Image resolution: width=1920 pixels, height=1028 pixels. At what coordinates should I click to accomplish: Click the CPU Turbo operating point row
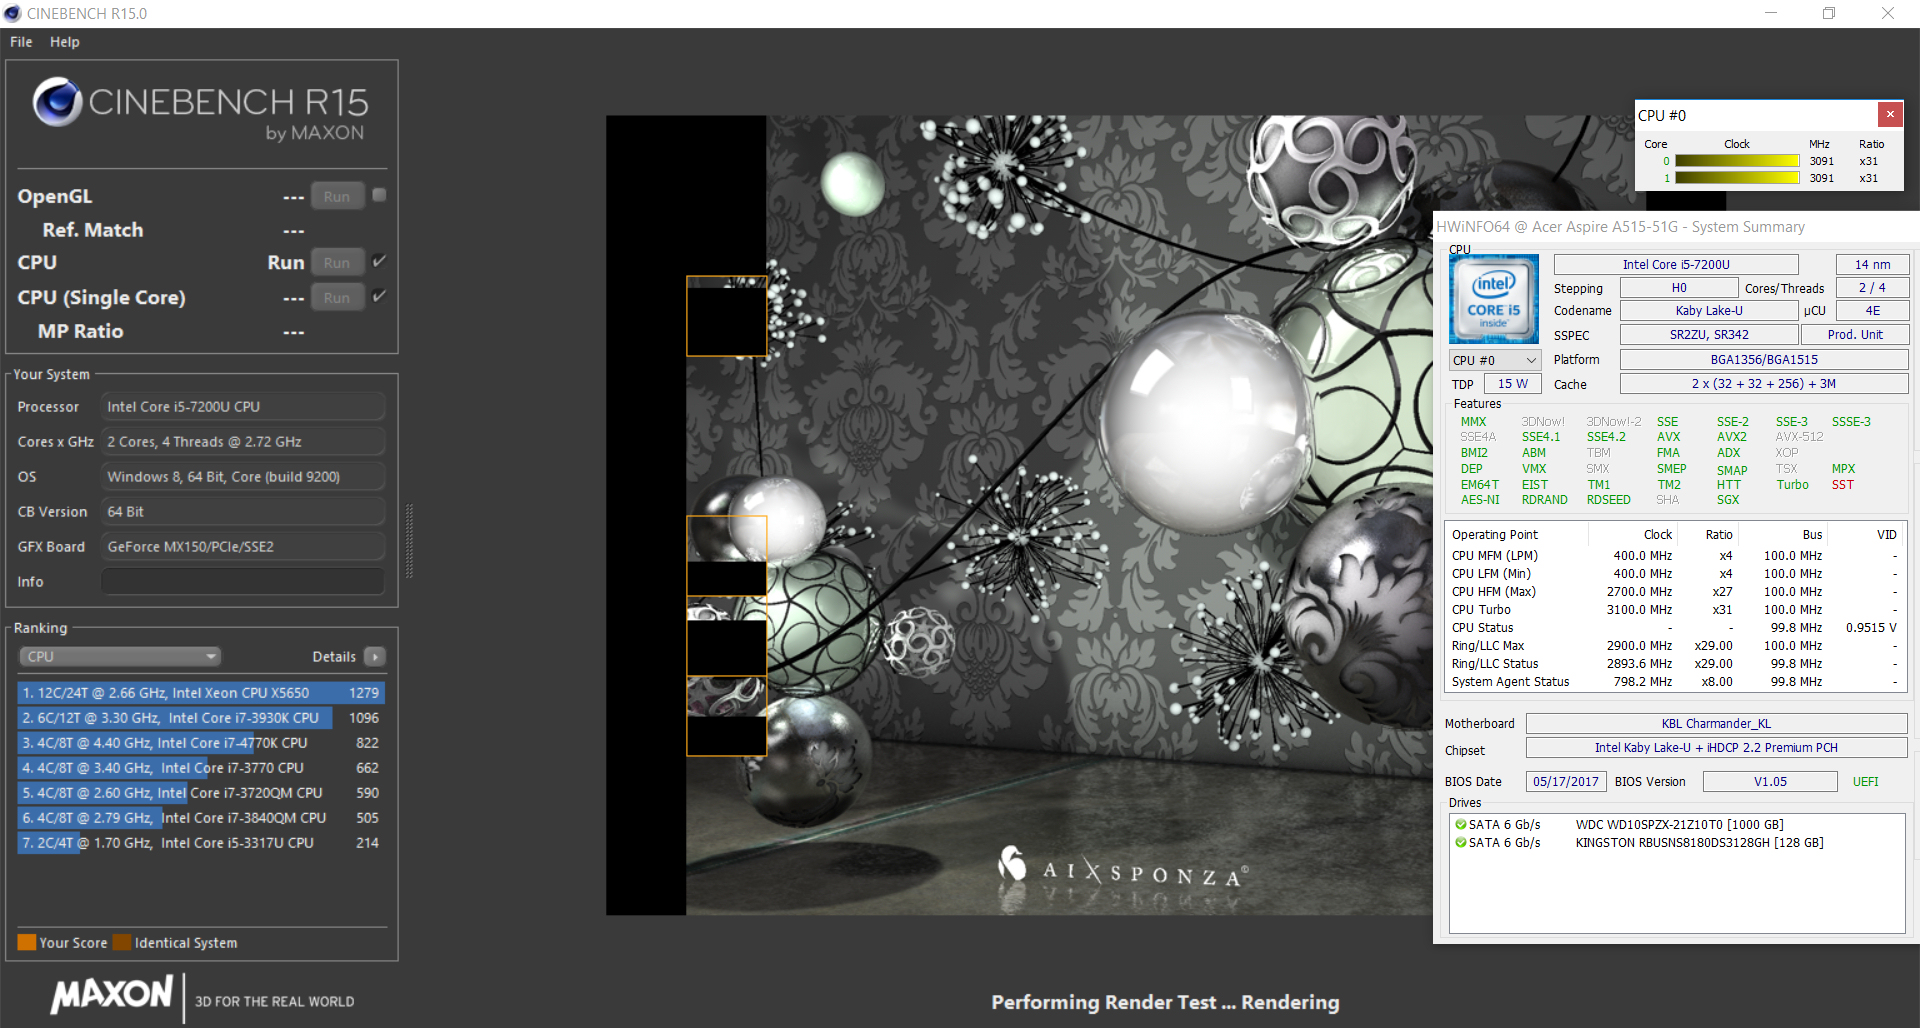click(x=1675, y=610)
